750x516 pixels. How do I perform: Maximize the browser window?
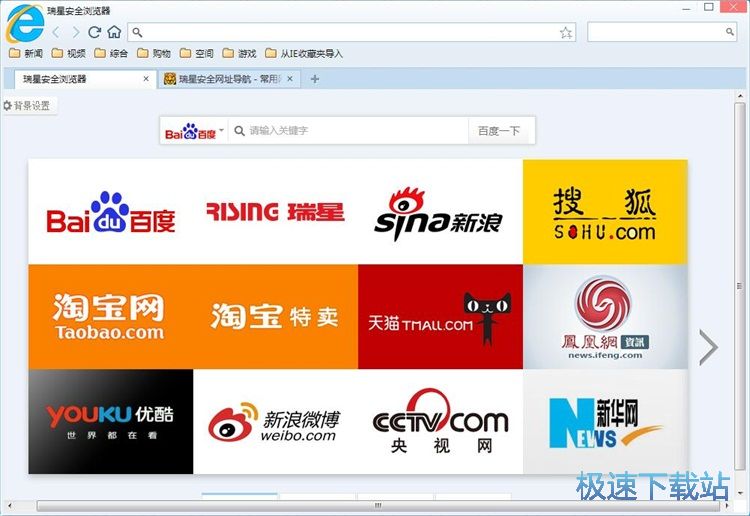click(709, 7)
